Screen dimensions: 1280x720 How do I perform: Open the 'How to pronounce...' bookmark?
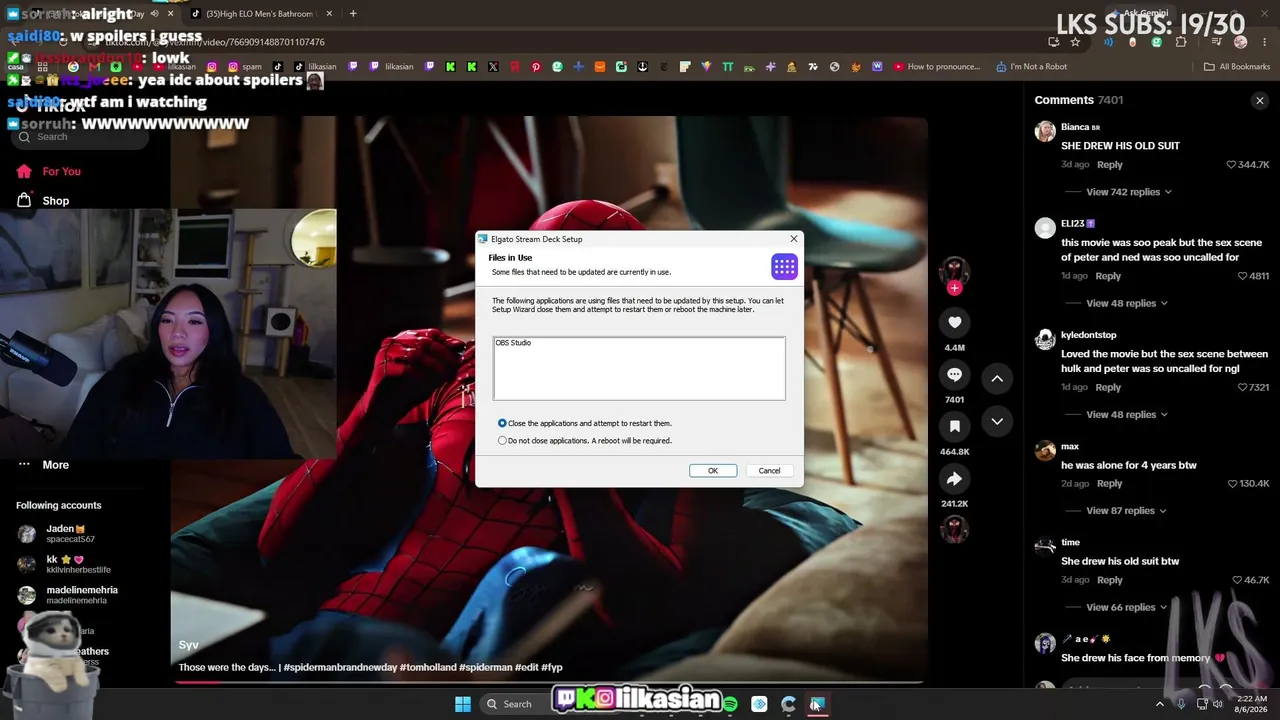pos(937,67)
